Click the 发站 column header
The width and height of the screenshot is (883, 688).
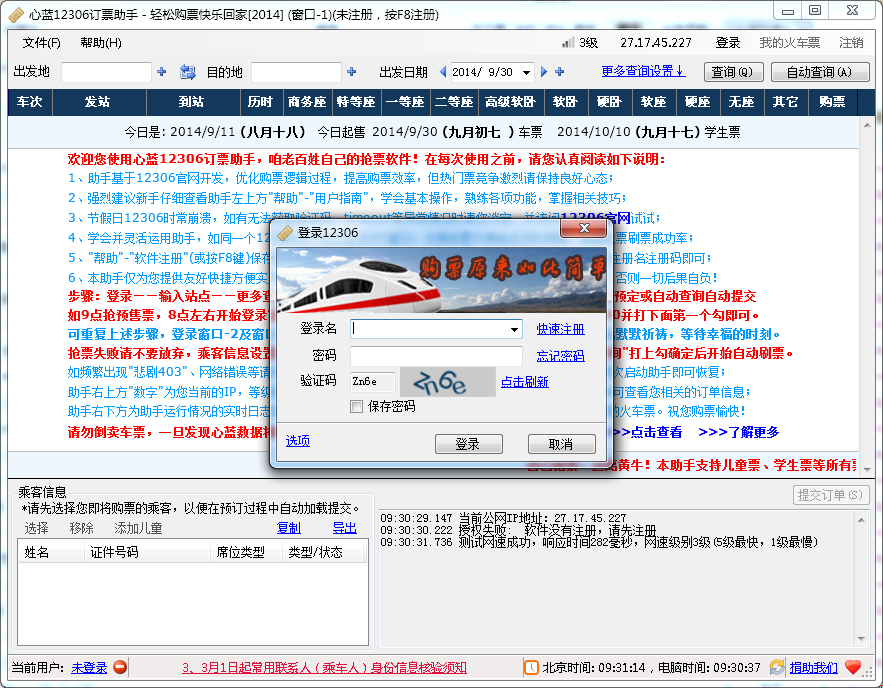pyautogui.click(x=99, y=102)
